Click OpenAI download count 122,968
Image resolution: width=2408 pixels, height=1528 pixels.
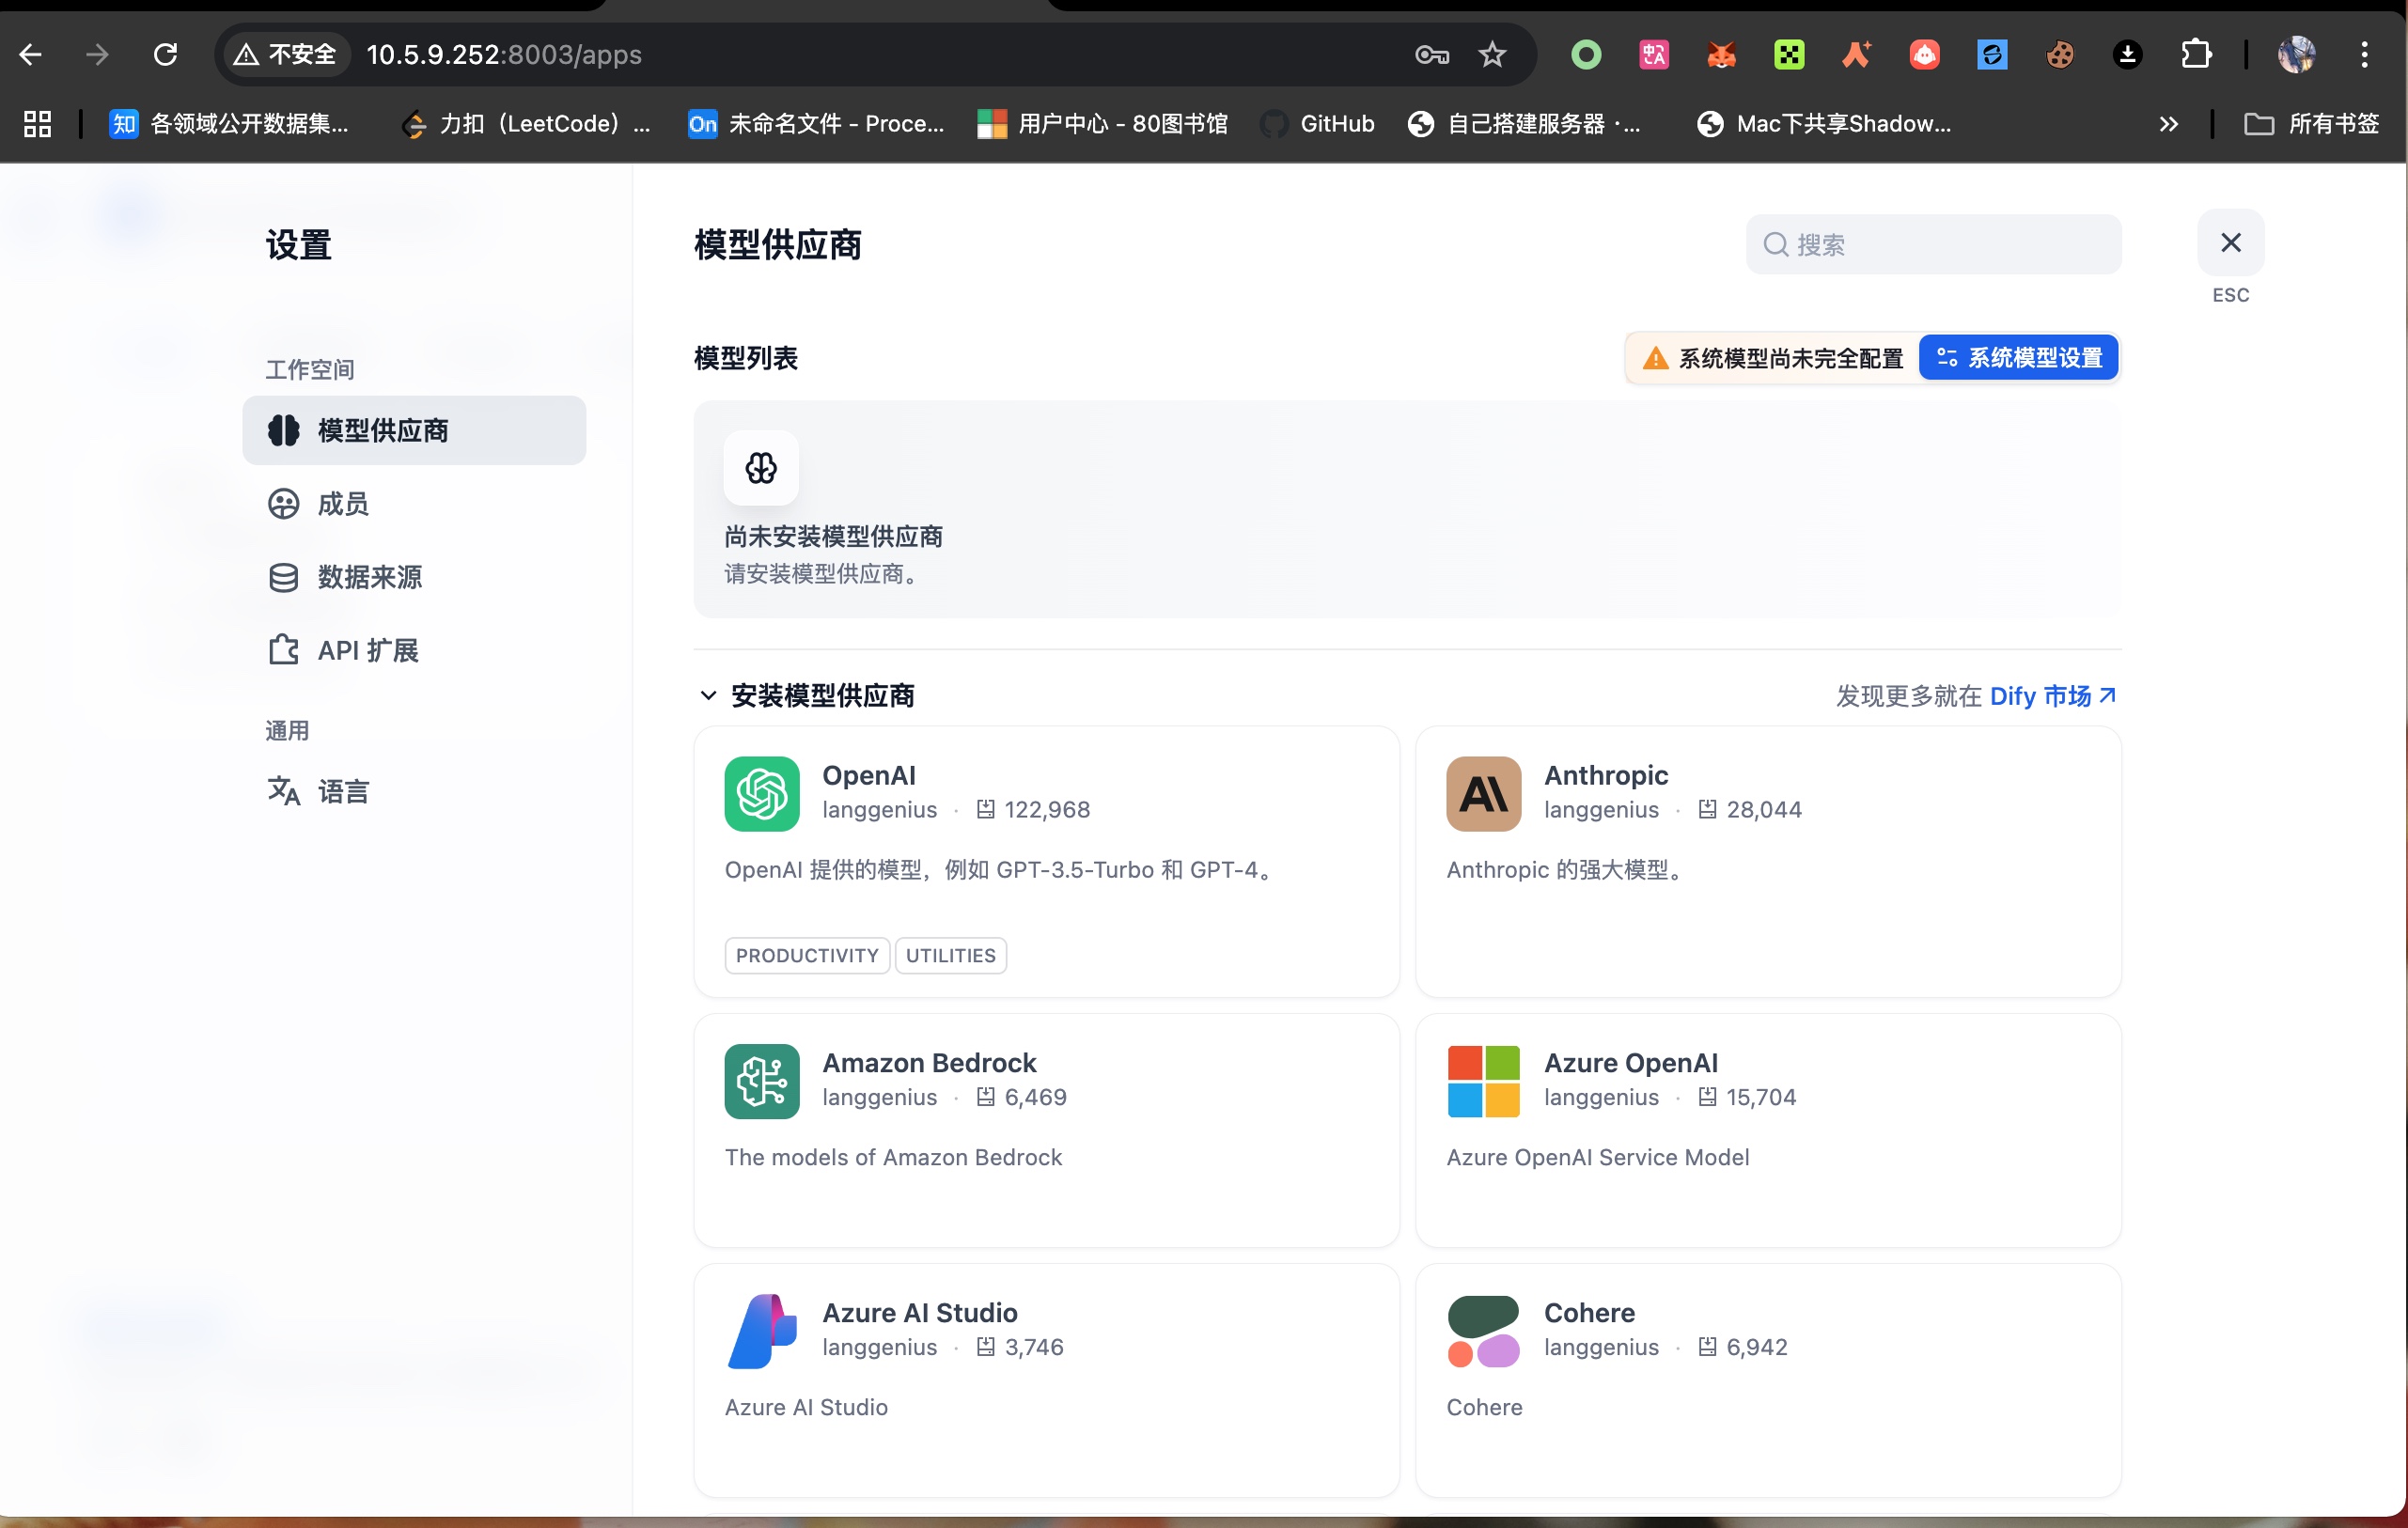coord(1047,809)
